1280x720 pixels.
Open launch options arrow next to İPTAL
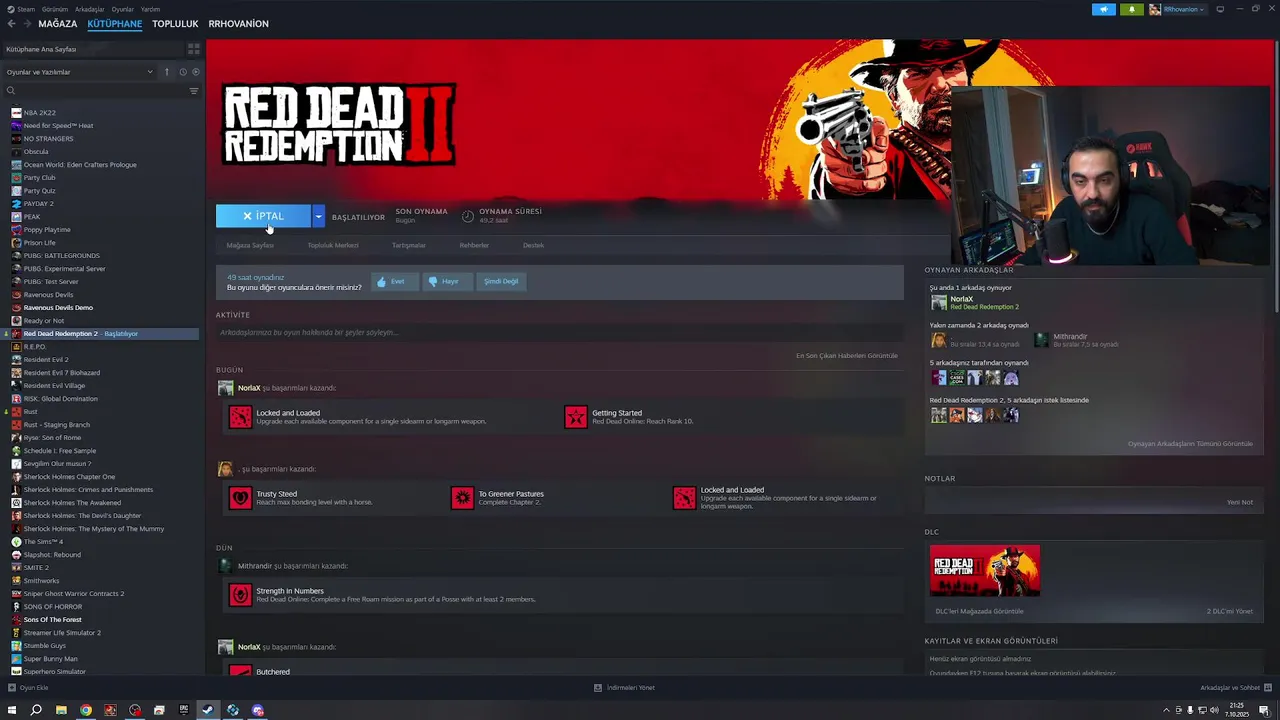click(x=318, y=216)
